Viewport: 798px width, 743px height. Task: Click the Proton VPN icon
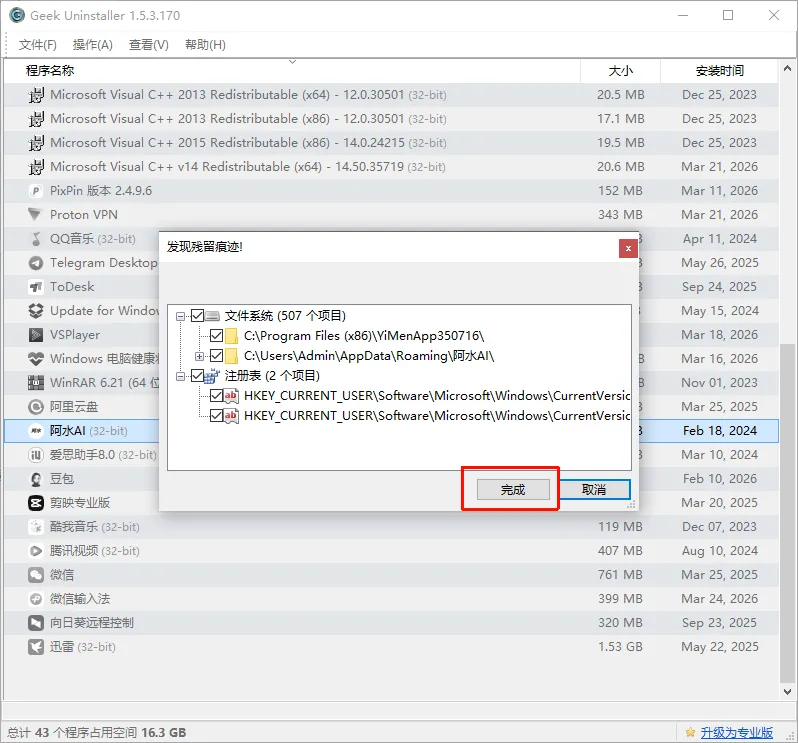pyautogui.click(x=35, y=215)
